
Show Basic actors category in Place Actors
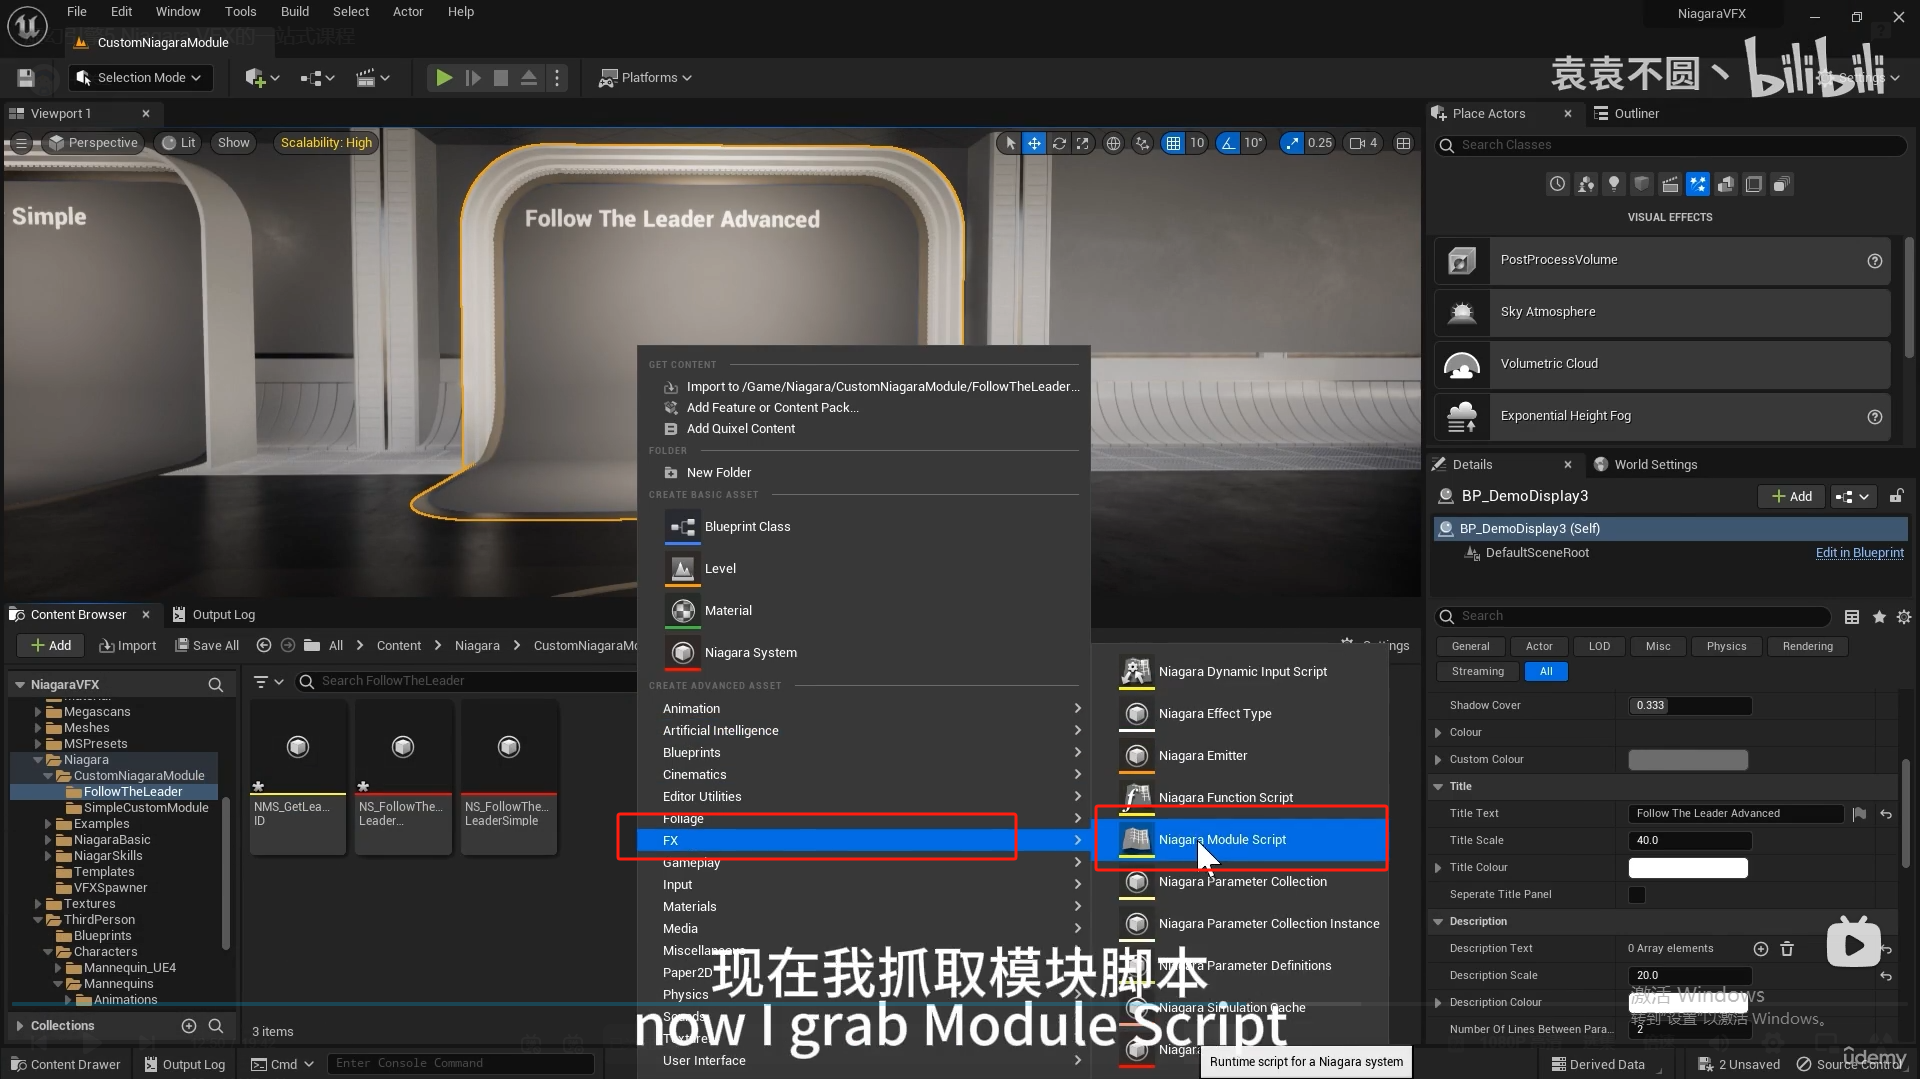1586,184
